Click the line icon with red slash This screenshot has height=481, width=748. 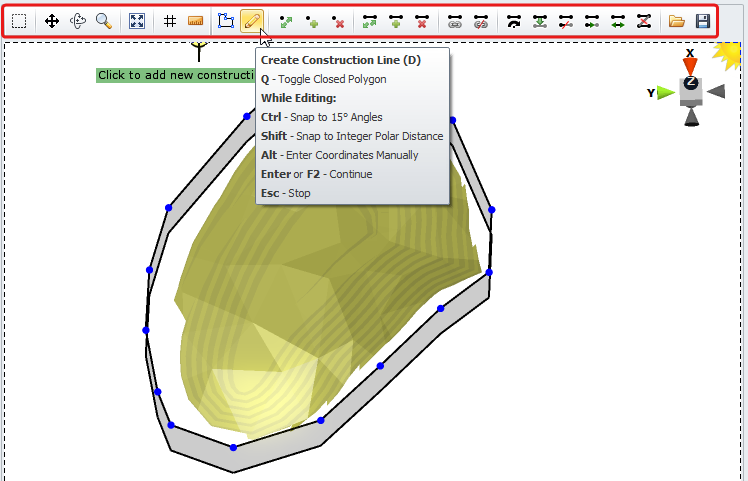(566, 21)
